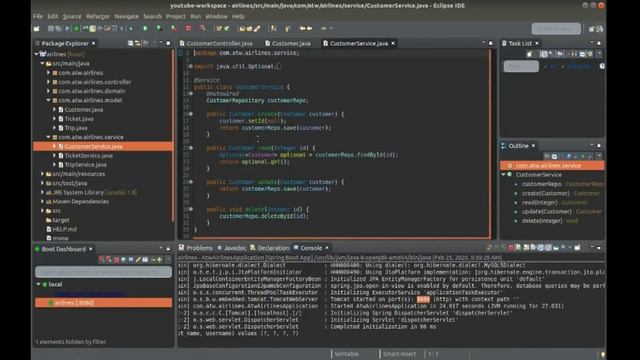This screenshot has height=360, width=640.
Task: Expand Maven Dependencies node
Action: coord(42,202)
